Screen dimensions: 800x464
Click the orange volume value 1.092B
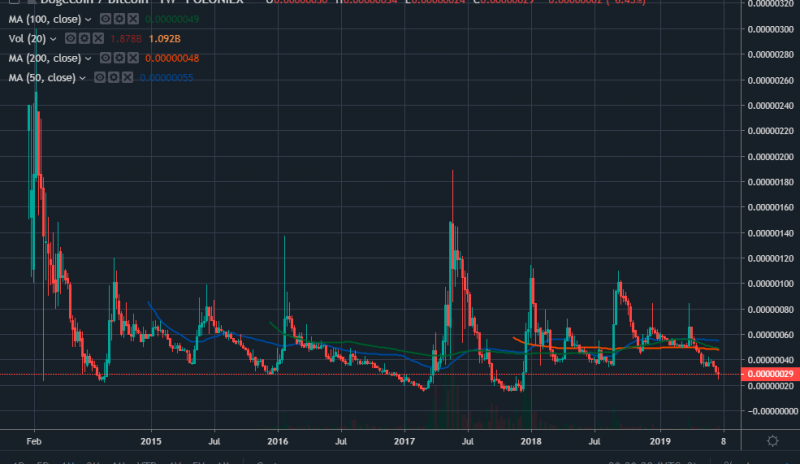pos(164,38)
